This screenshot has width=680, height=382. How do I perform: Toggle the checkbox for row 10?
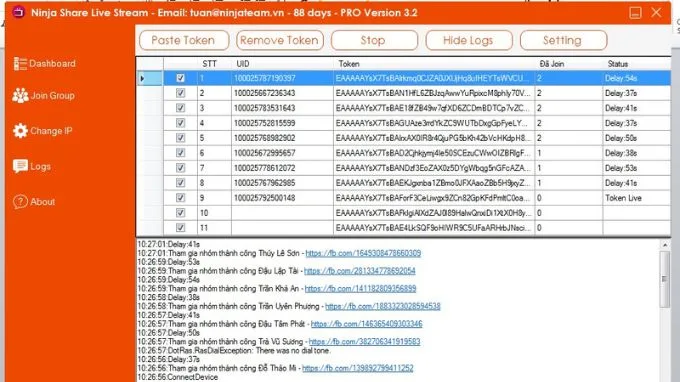pos(180,212)
